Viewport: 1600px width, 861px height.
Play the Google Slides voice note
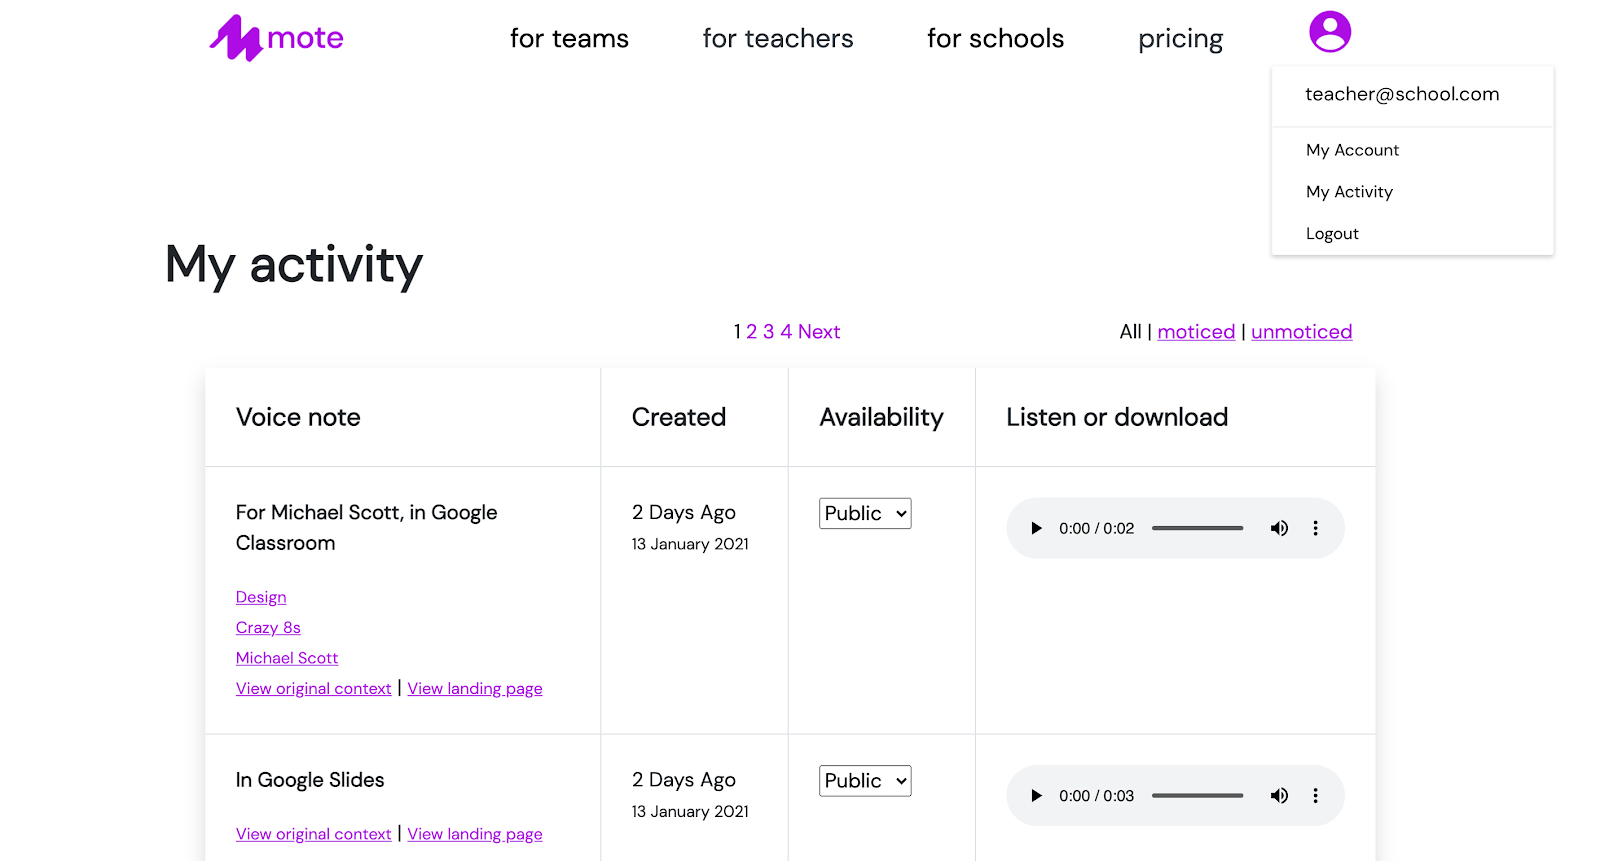(x=1036, y=796)
